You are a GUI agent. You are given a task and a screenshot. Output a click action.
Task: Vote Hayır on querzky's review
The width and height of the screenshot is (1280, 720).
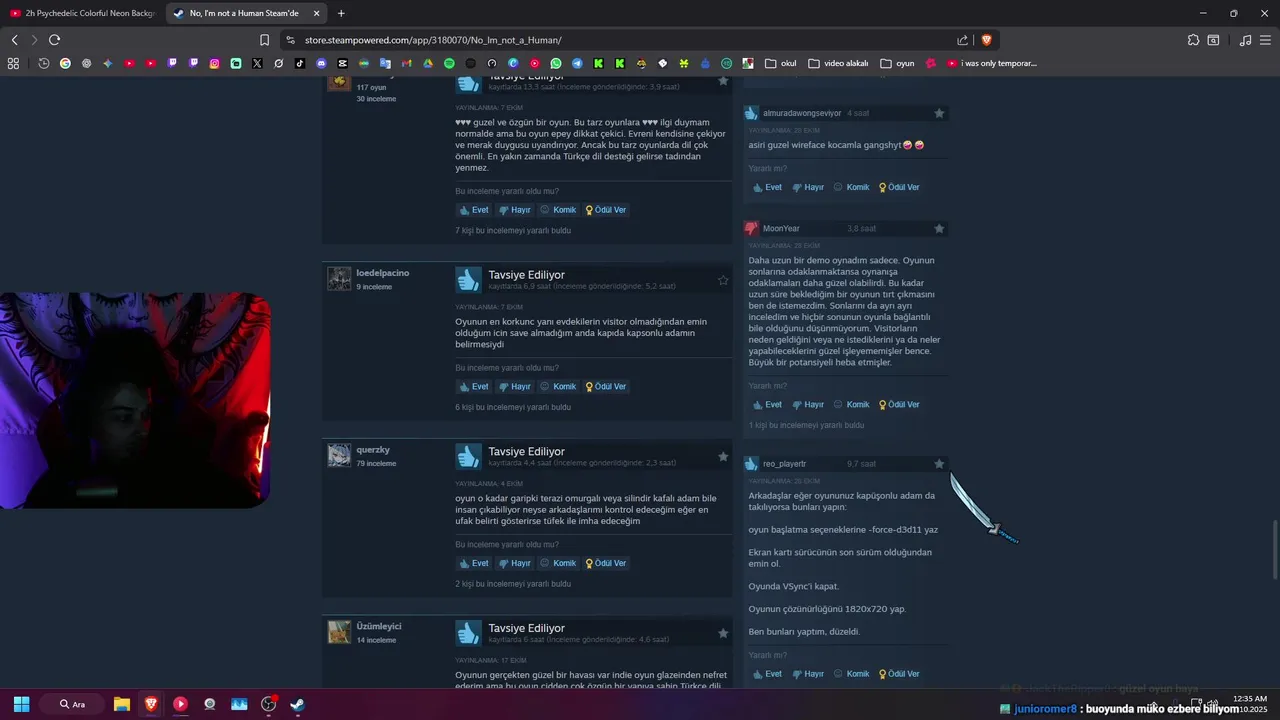coord(515,563)
